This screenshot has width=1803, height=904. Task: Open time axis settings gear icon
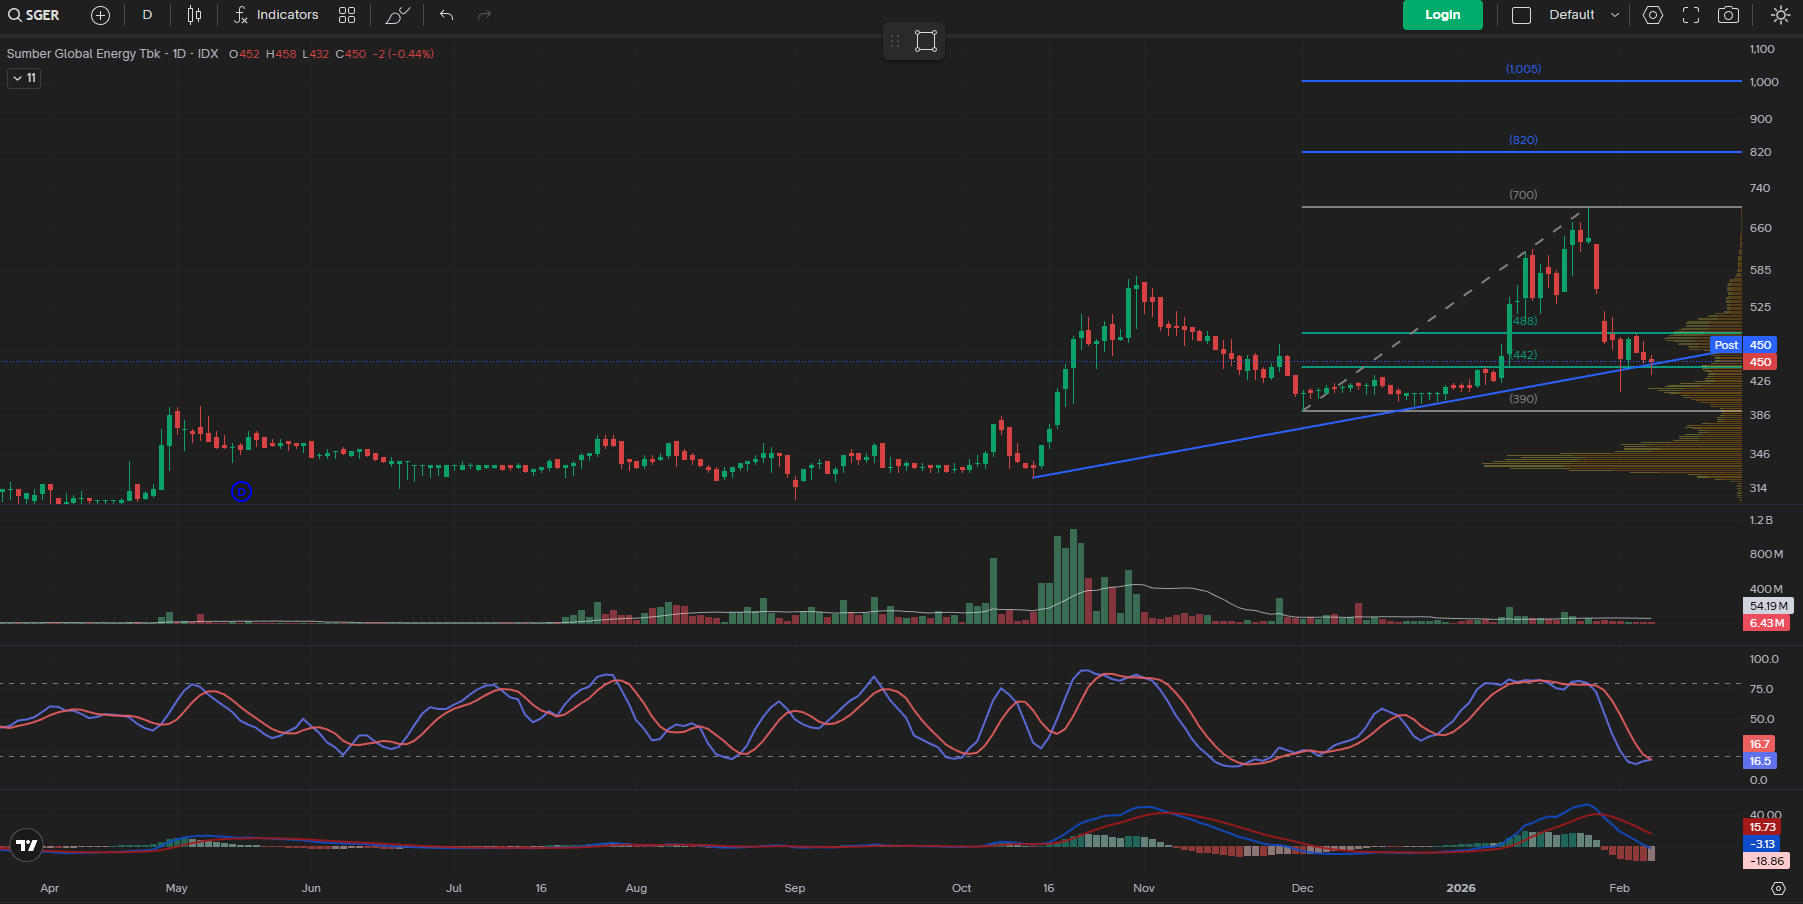[1777, 888]
